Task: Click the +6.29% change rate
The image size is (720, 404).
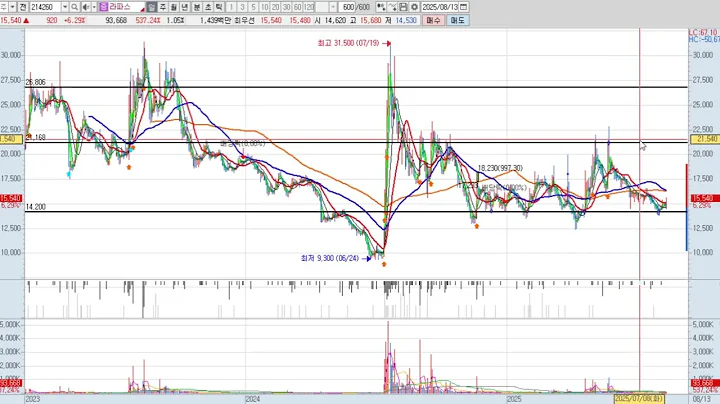Action: pos(74,20)
